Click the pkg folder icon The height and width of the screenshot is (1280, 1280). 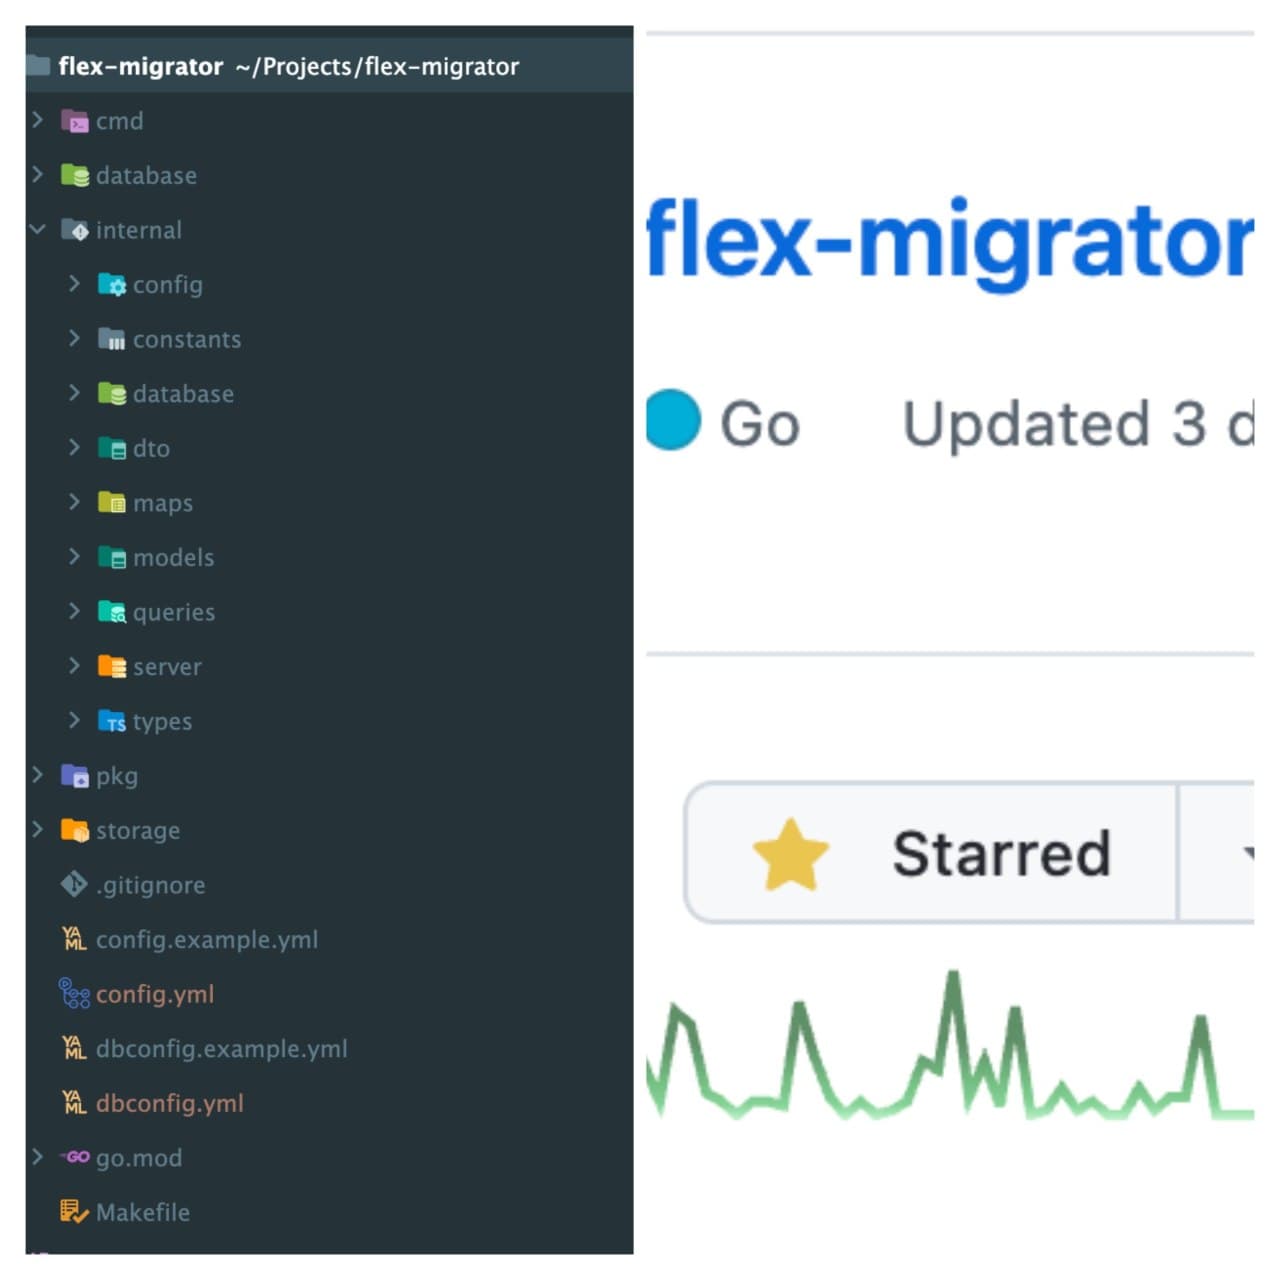75,776
